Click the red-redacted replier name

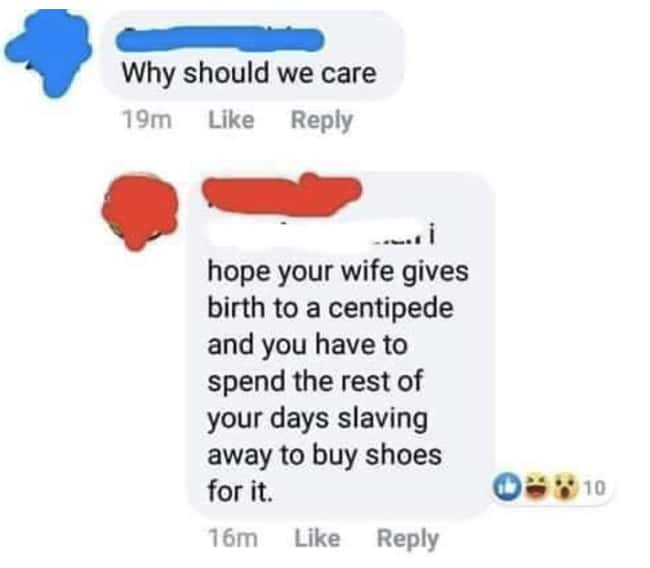click(x=282, y=194)
